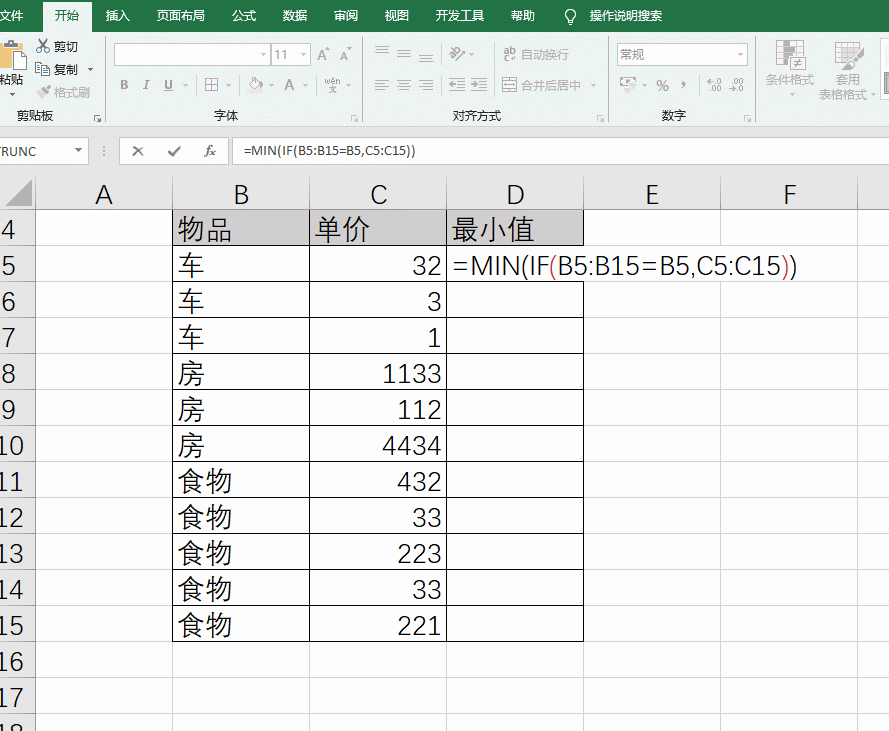Screen dimensions: 889x731
Task: Click the decrease decimal icon
Action: click(x=736, y=85)
